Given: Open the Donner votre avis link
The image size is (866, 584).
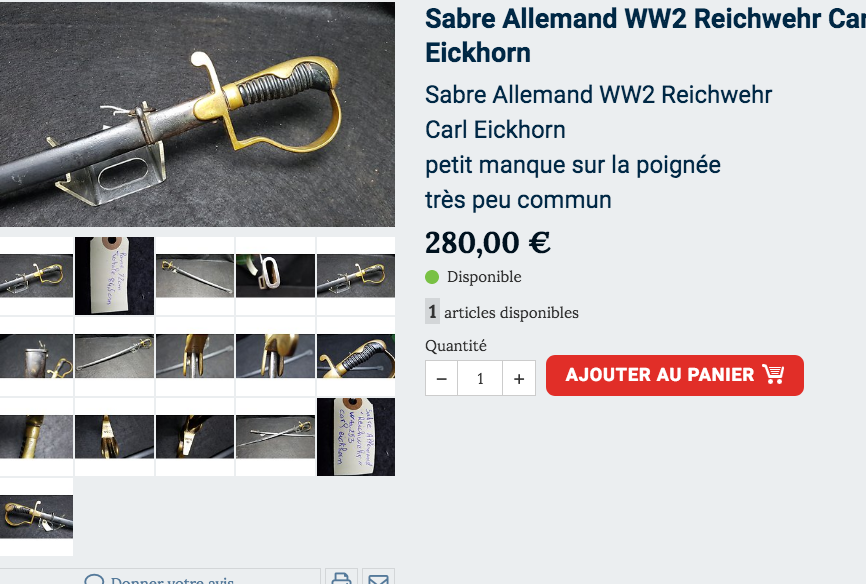Looking at the screenshot, I should 172,580.
